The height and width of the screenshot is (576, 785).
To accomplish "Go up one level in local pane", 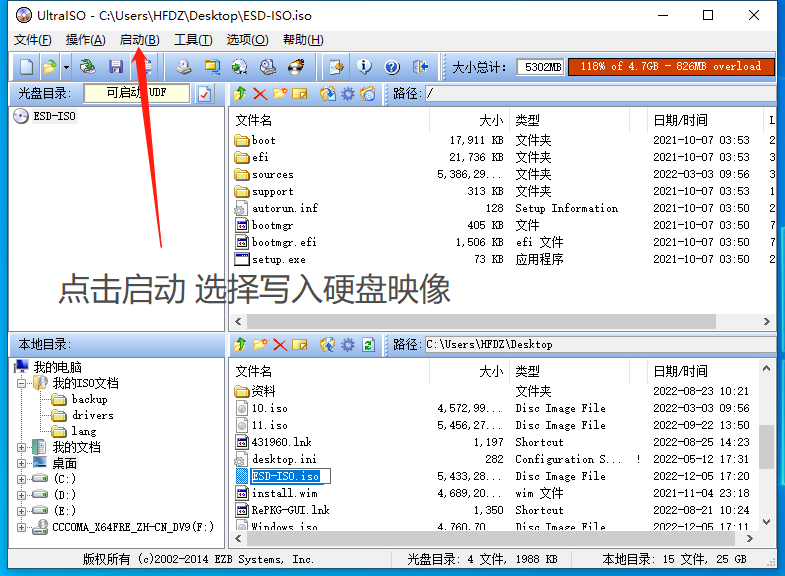I will click(240, 345).
